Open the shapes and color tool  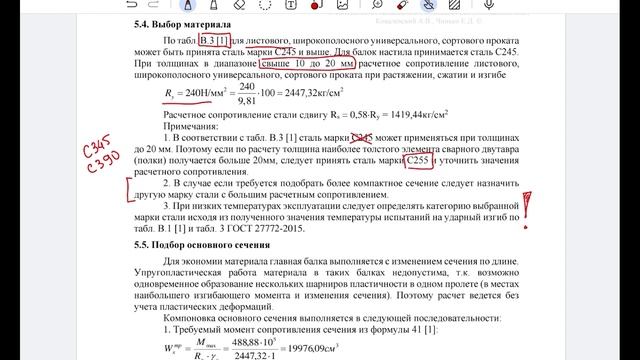(317, 4)
